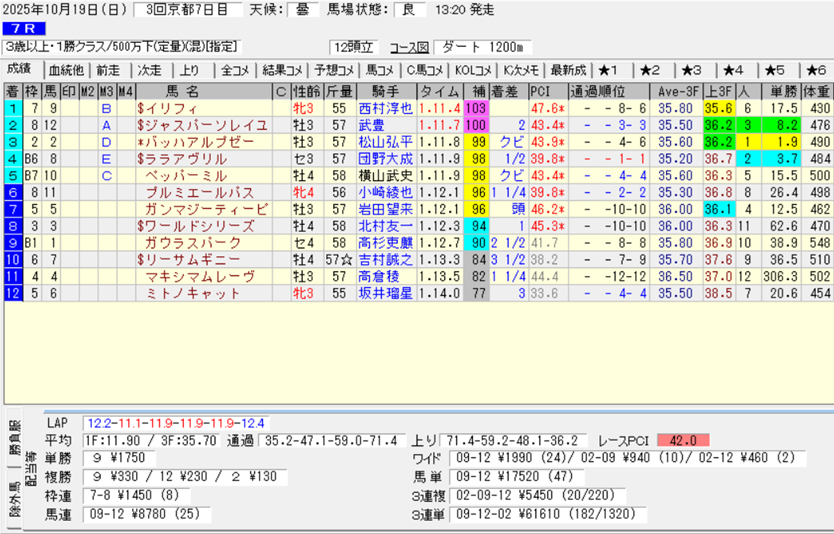Open the K次メモ tab
The height and width of the screenshot is (534, 834).
[521, 70]
